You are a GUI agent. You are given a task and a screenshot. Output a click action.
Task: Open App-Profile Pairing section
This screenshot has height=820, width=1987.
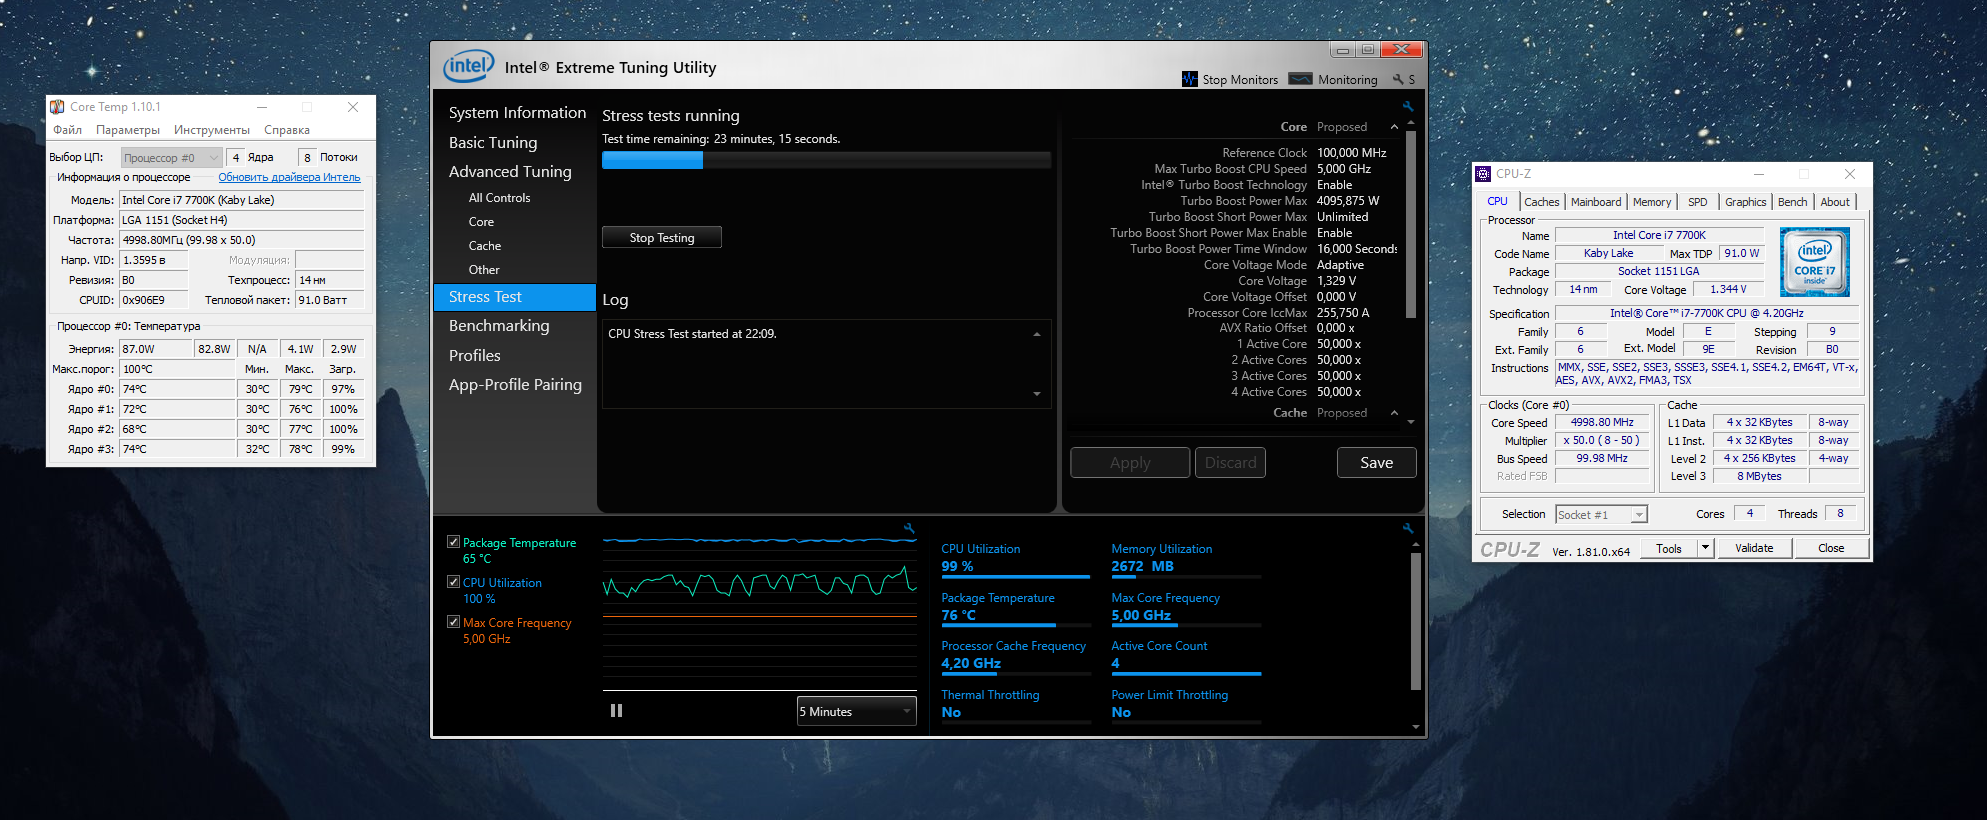pyautogui.click(x=515, y=385)
